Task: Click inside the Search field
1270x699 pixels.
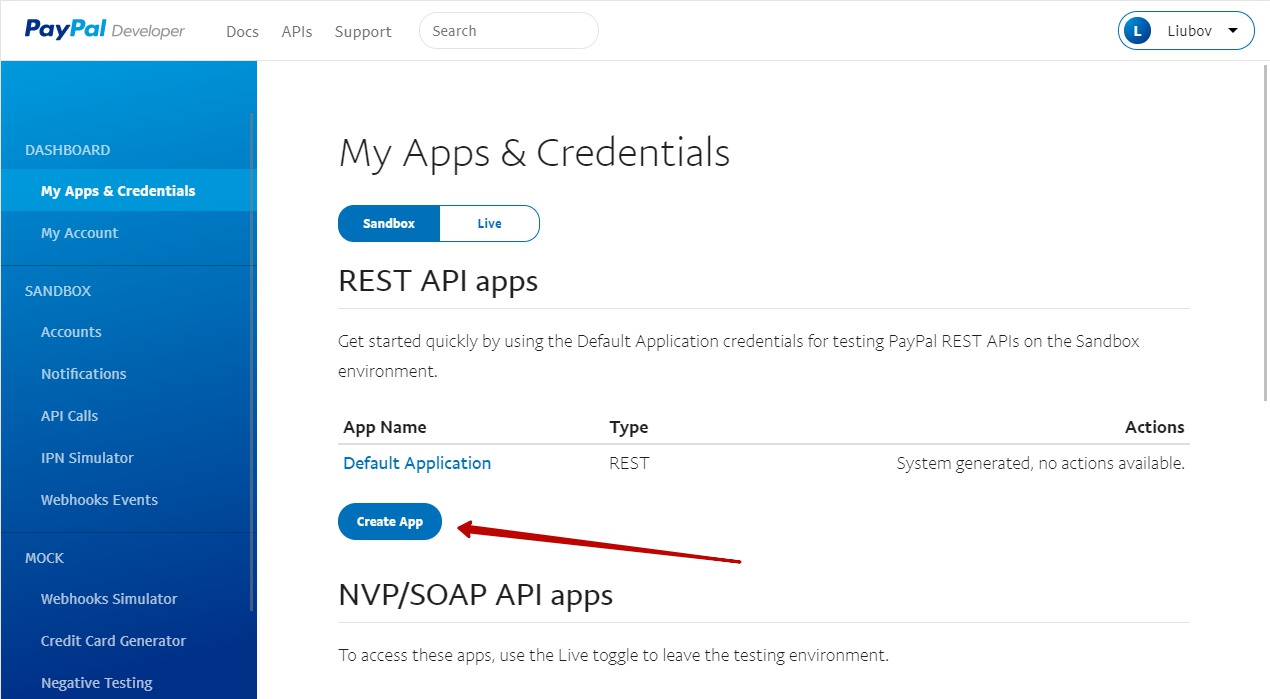Action: pos(508,30)
